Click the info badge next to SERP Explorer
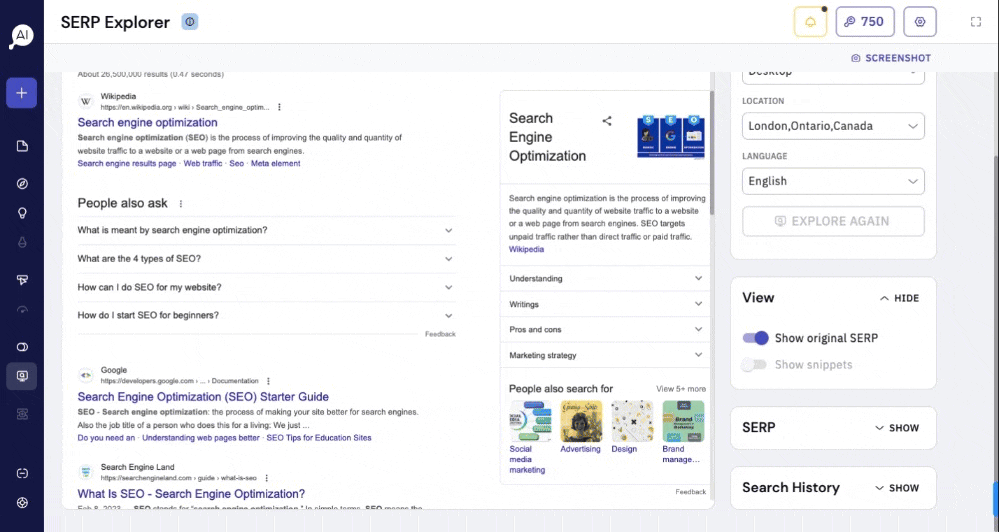 point(190,22)
